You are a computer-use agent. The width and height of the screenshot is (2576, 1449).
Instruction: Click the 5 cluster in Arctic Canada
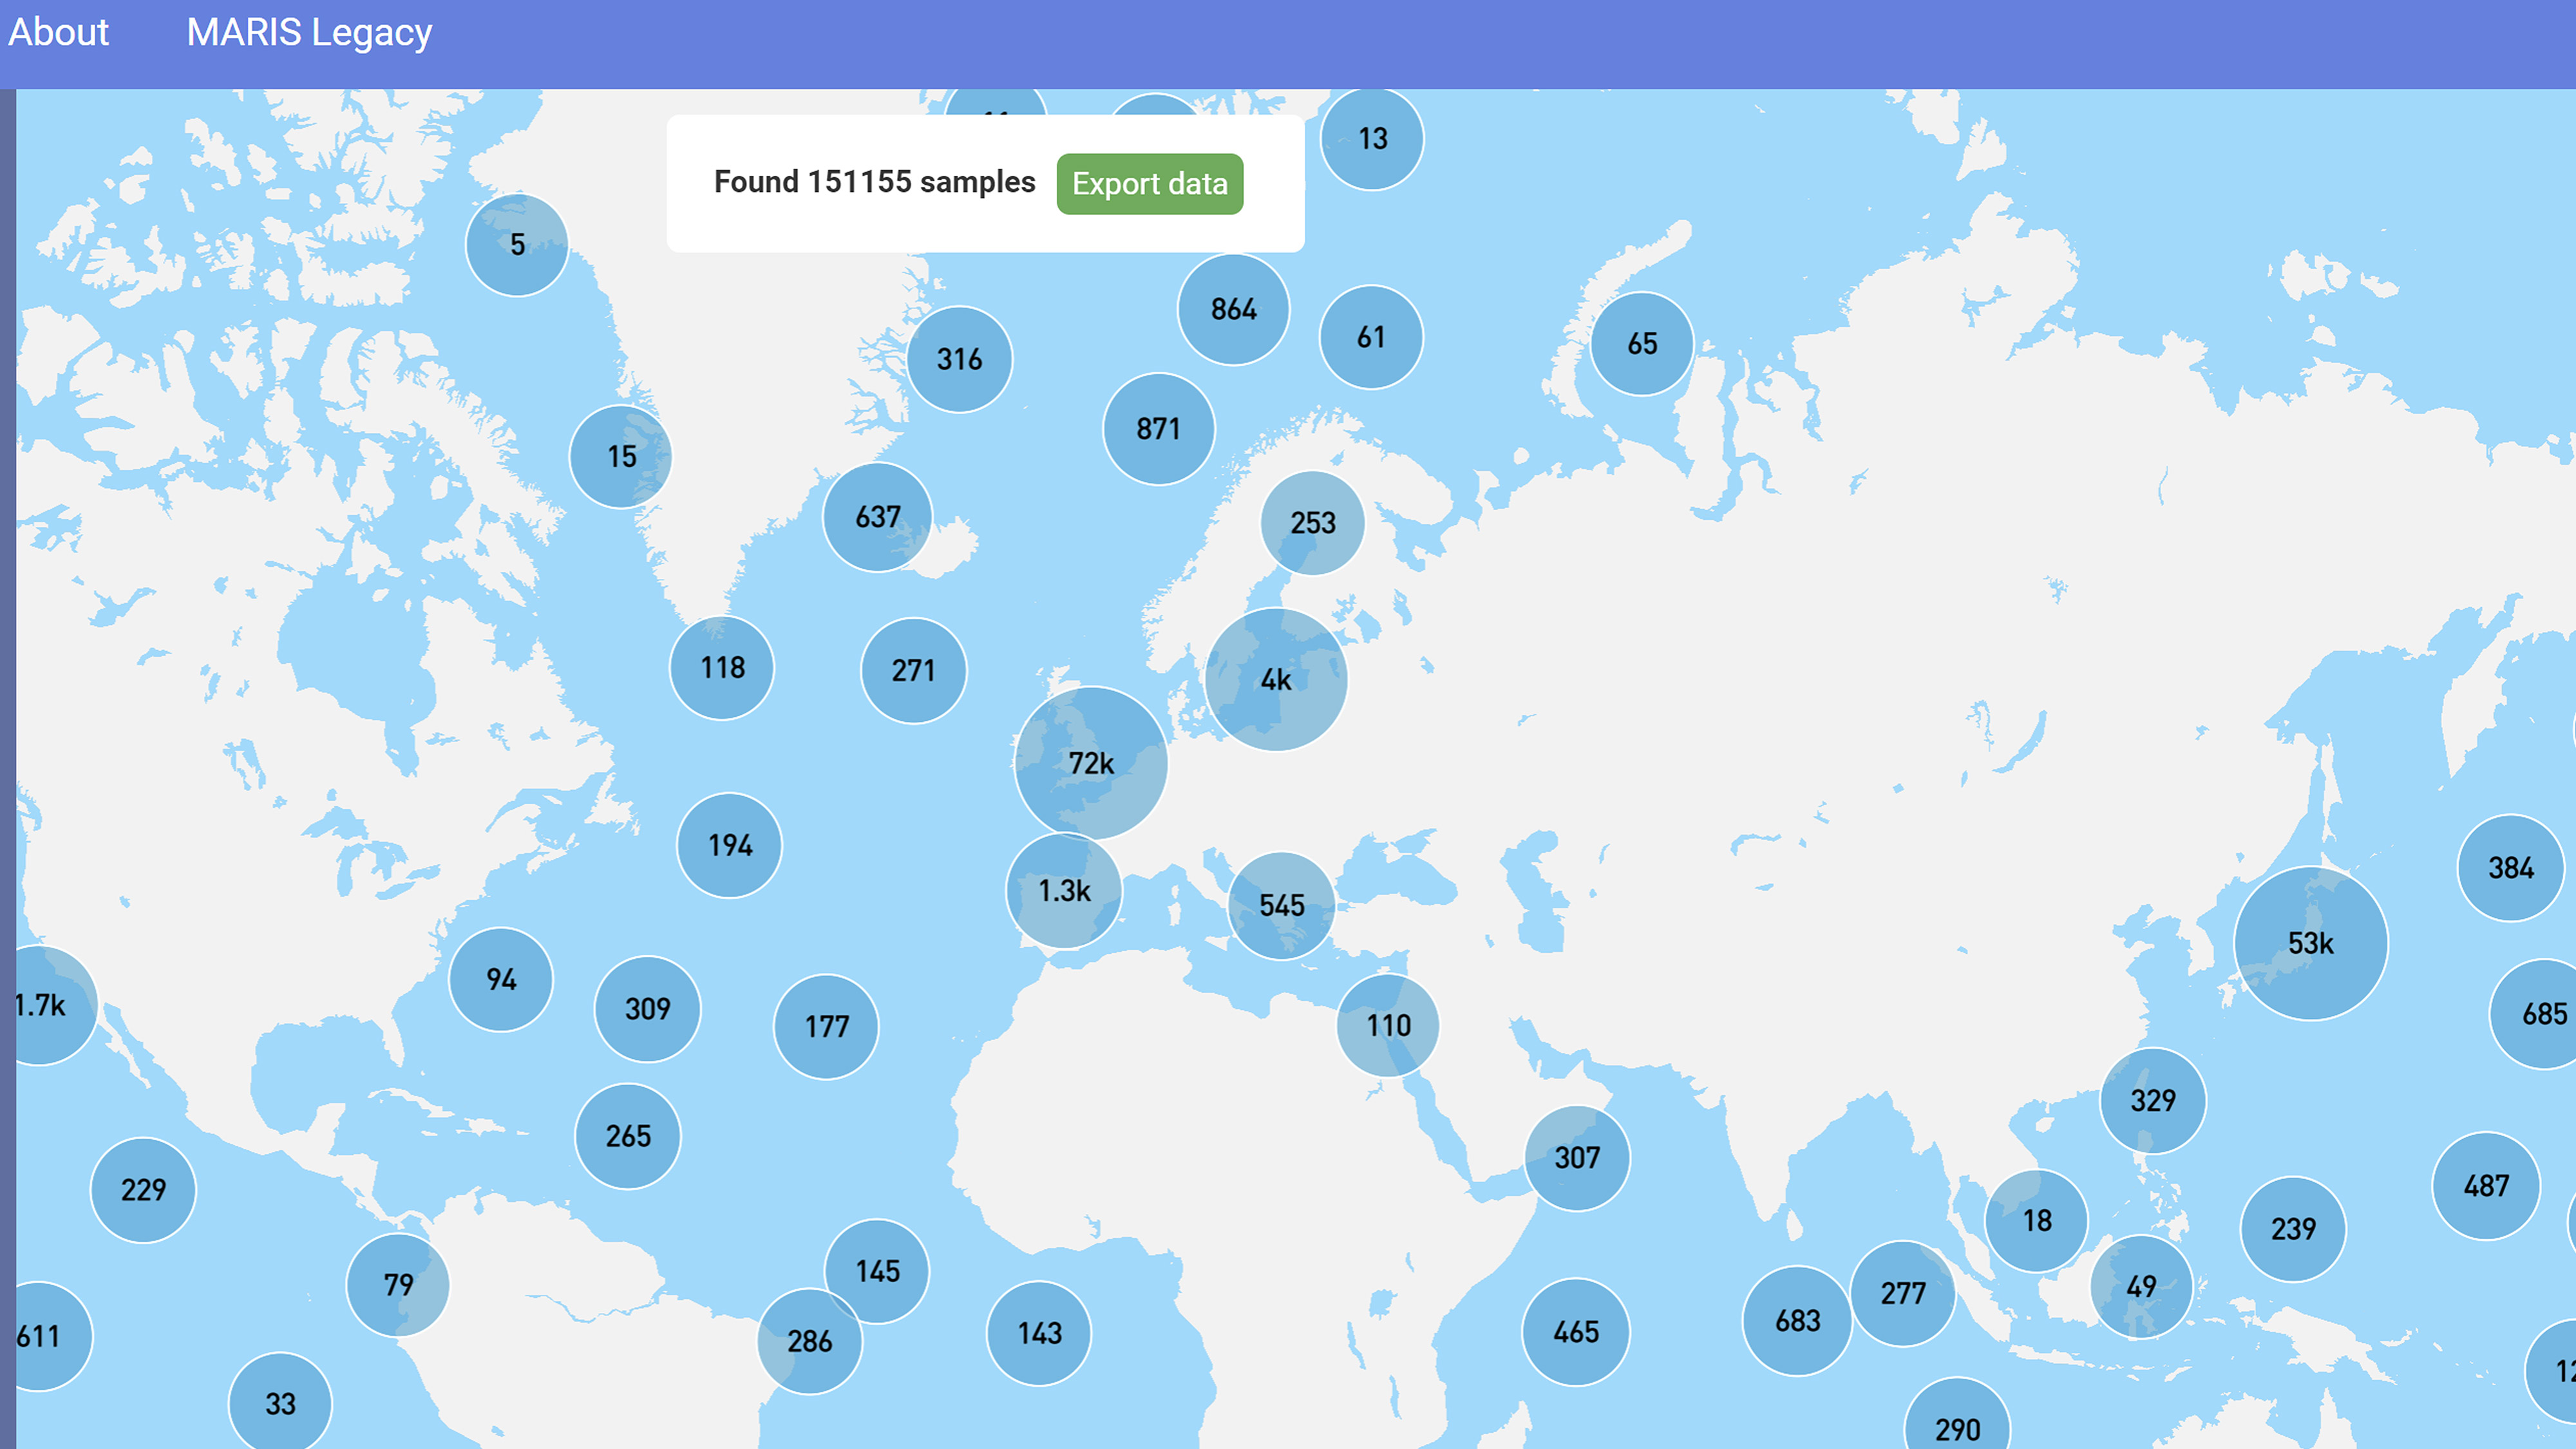point(517,244)
